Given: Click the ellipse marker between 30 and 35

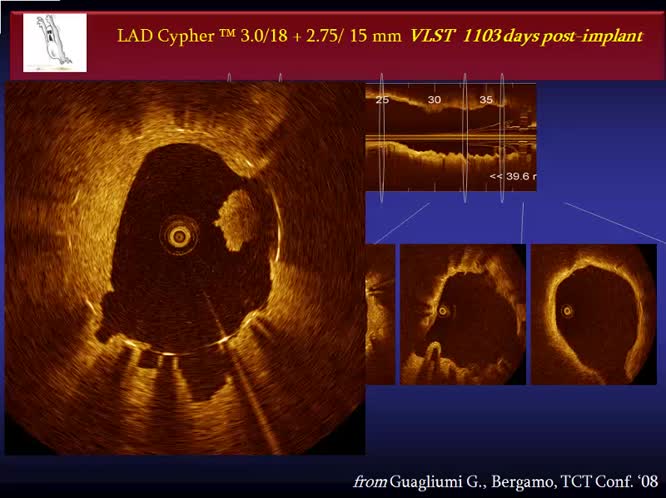Looking at the screenshot, I should (465, 133).
